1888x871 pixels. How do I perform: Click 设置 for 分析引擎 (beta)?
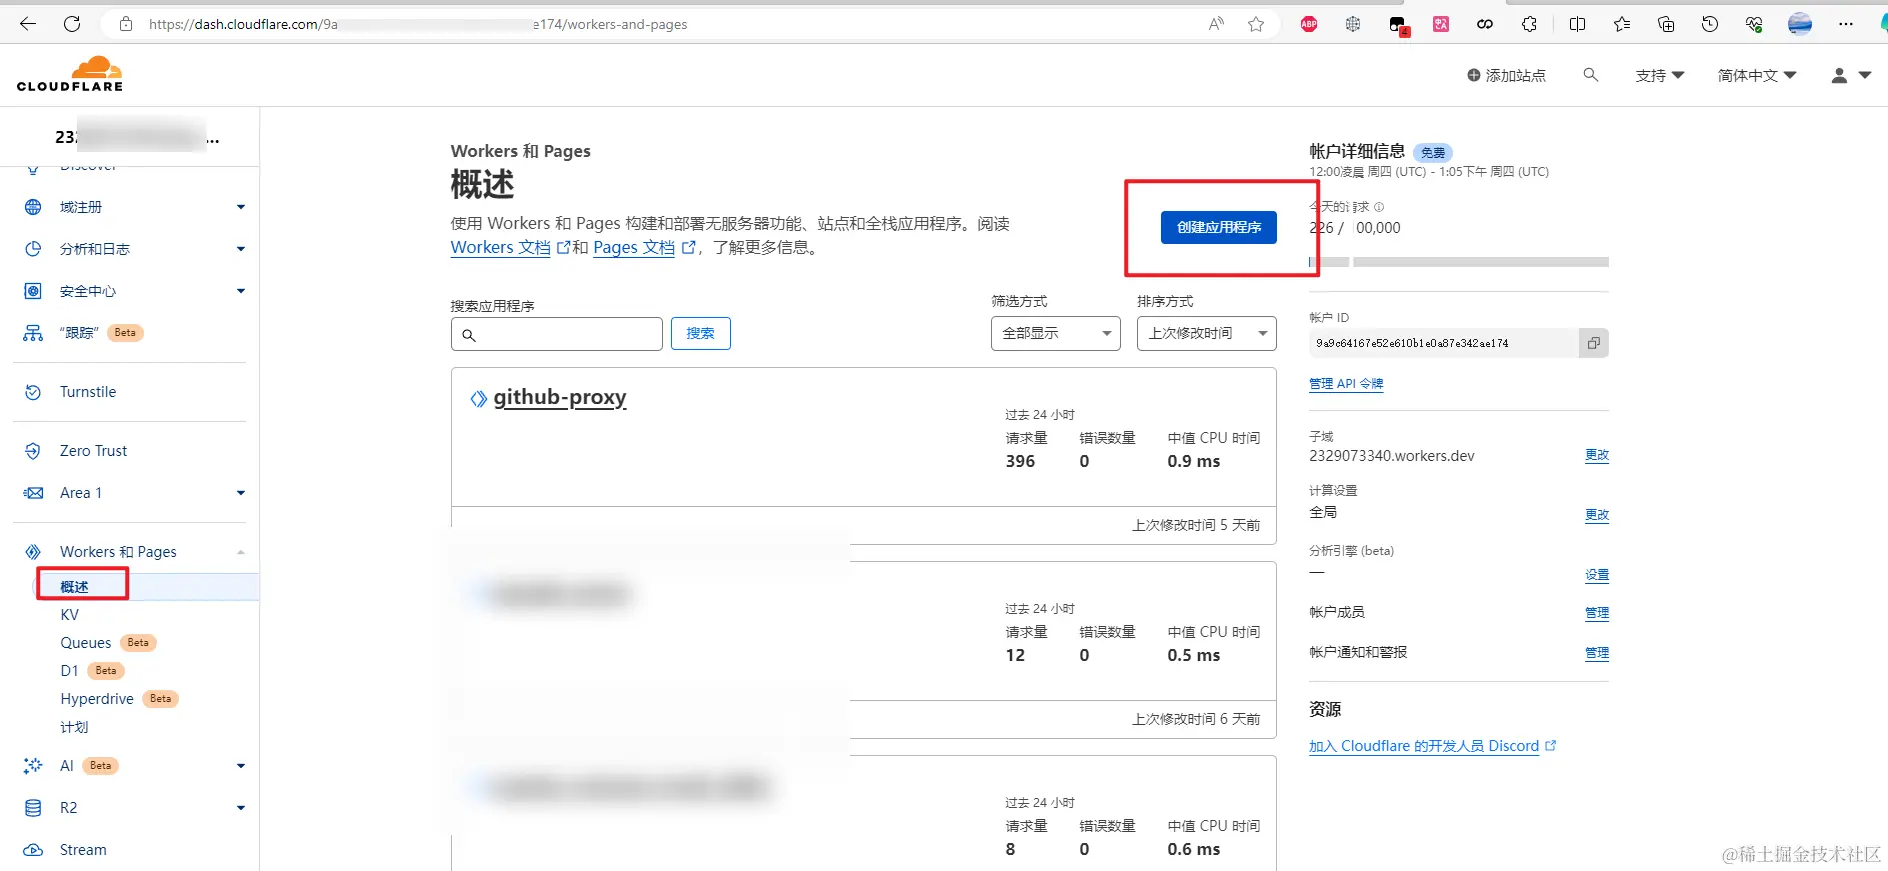[x=1597, y=575]
